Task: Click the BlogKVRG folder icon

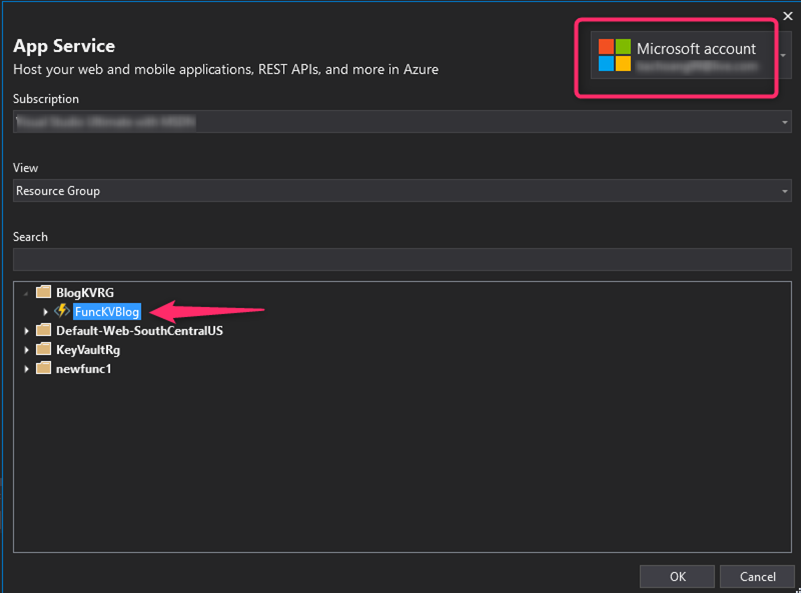Action: 43,292
